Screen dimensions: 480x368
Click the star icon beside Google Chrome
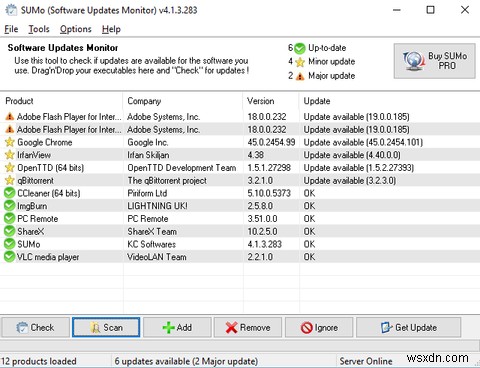tap(10, 142)
